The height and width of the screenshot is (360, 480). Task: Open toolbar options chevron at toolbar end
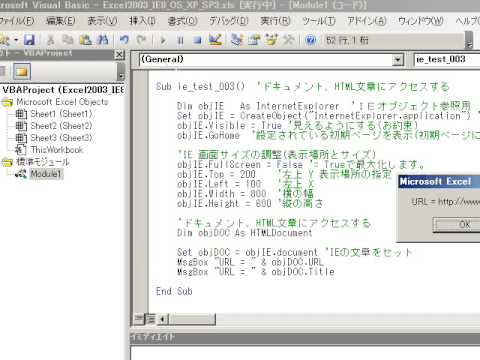click(469, 40)
